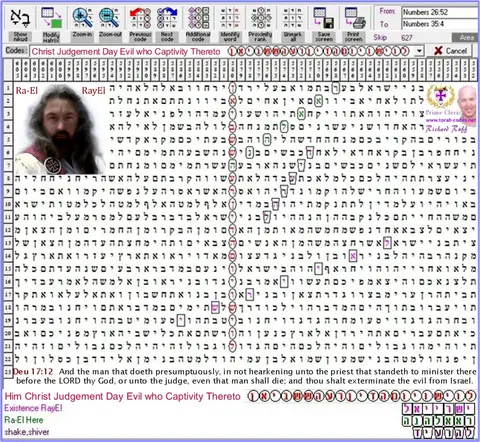Image resolution: width=480 pixels, height=442 pixels.
Task: Open the Modify matrix tool
Action: coord(52,18)
